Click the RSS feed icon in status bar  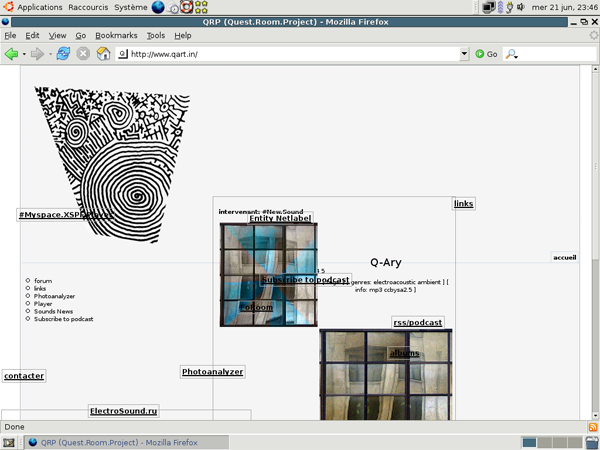(592, 427)
